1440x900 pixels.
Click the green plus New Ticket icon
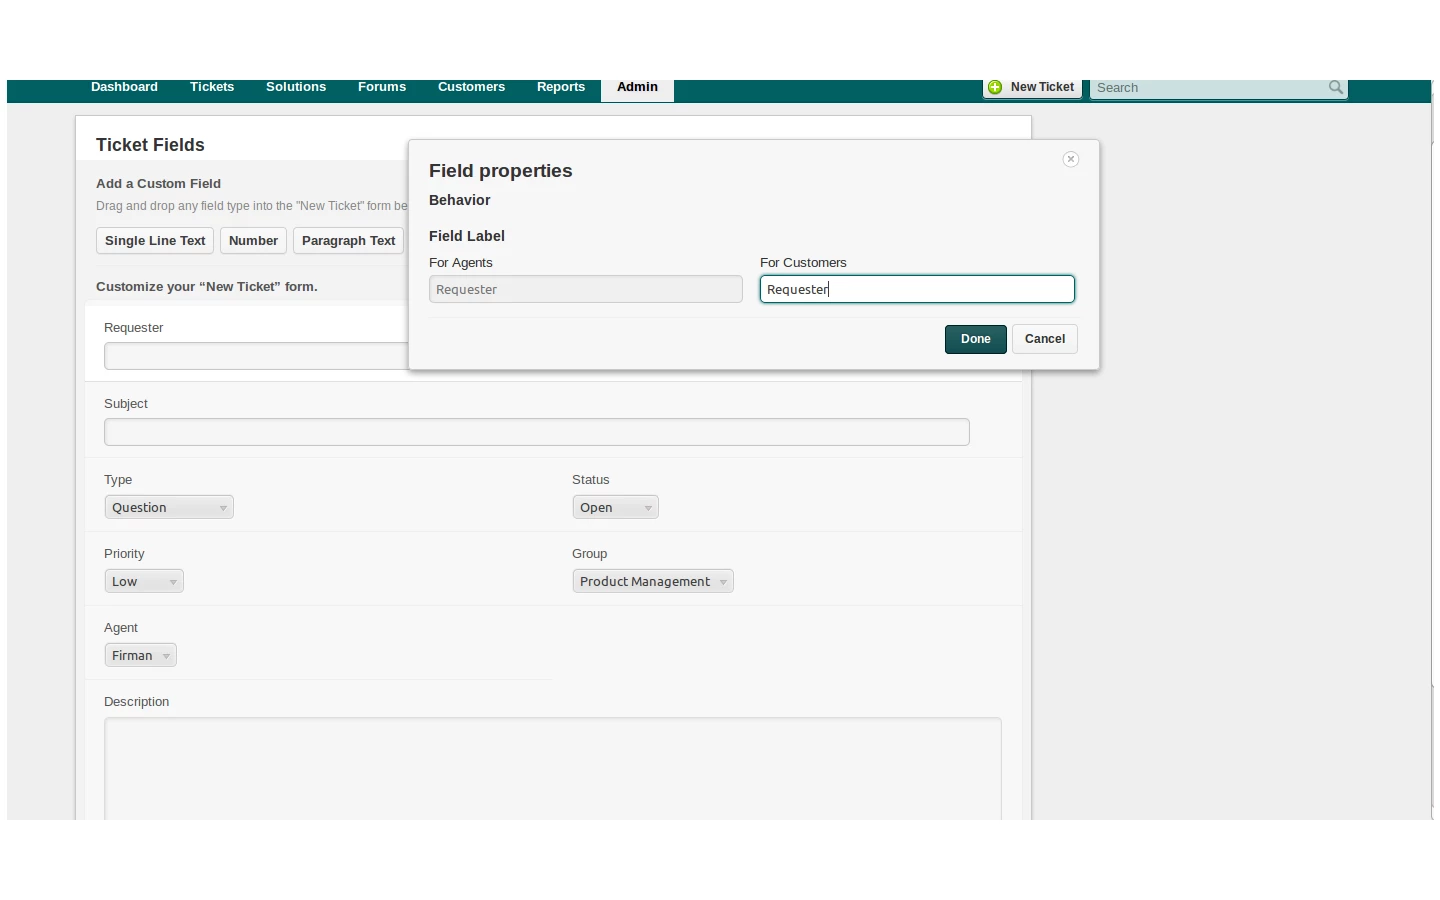coord(995,87)
